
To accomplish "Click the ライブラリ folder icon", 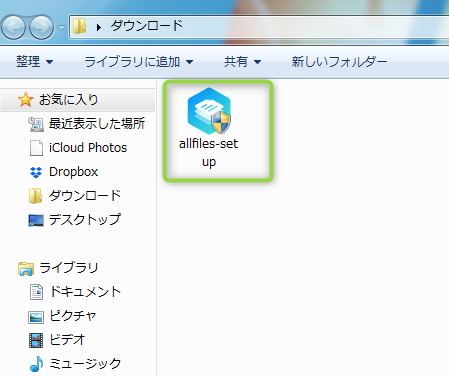I will pyautogui.click(x=26, y=269).
